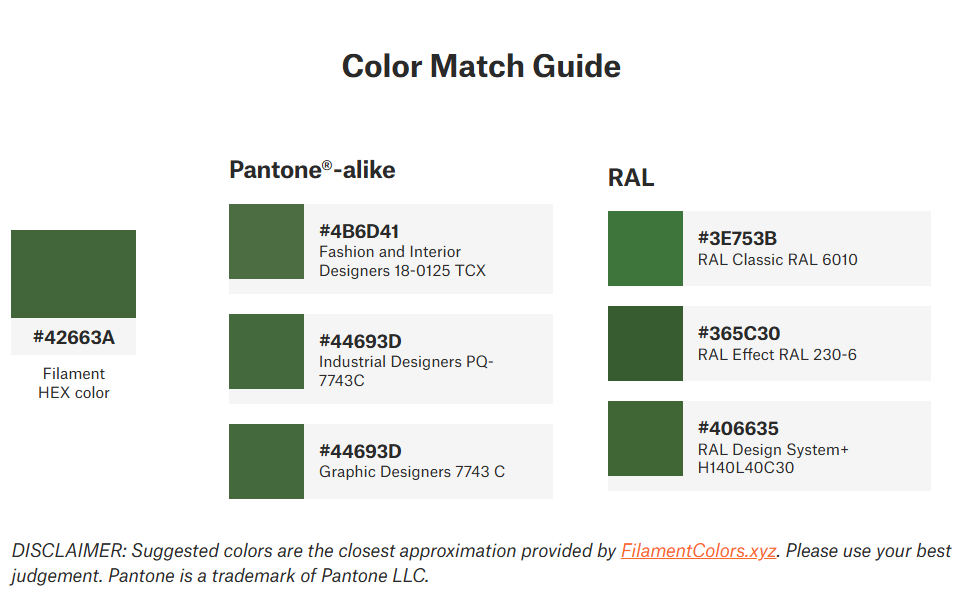Viewport: 972px width, 608px height.
Task: Select the RAL Classic 6010 color swatch
Action: tap(645, 249)
